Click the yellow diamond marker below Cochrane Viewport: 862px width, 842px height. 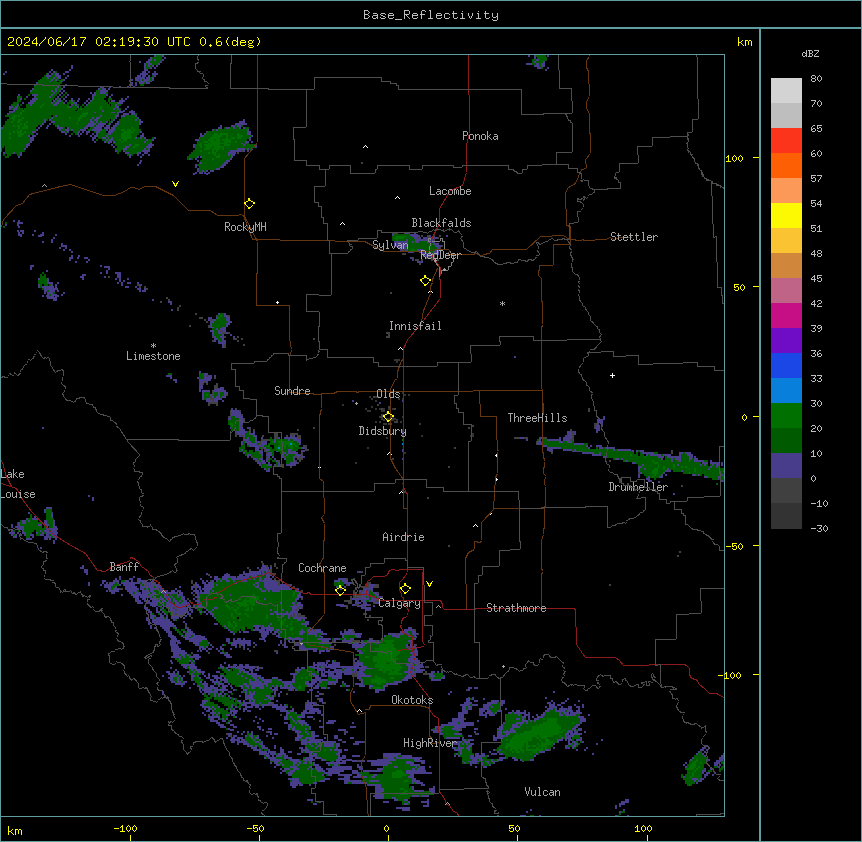click(340, 590)
